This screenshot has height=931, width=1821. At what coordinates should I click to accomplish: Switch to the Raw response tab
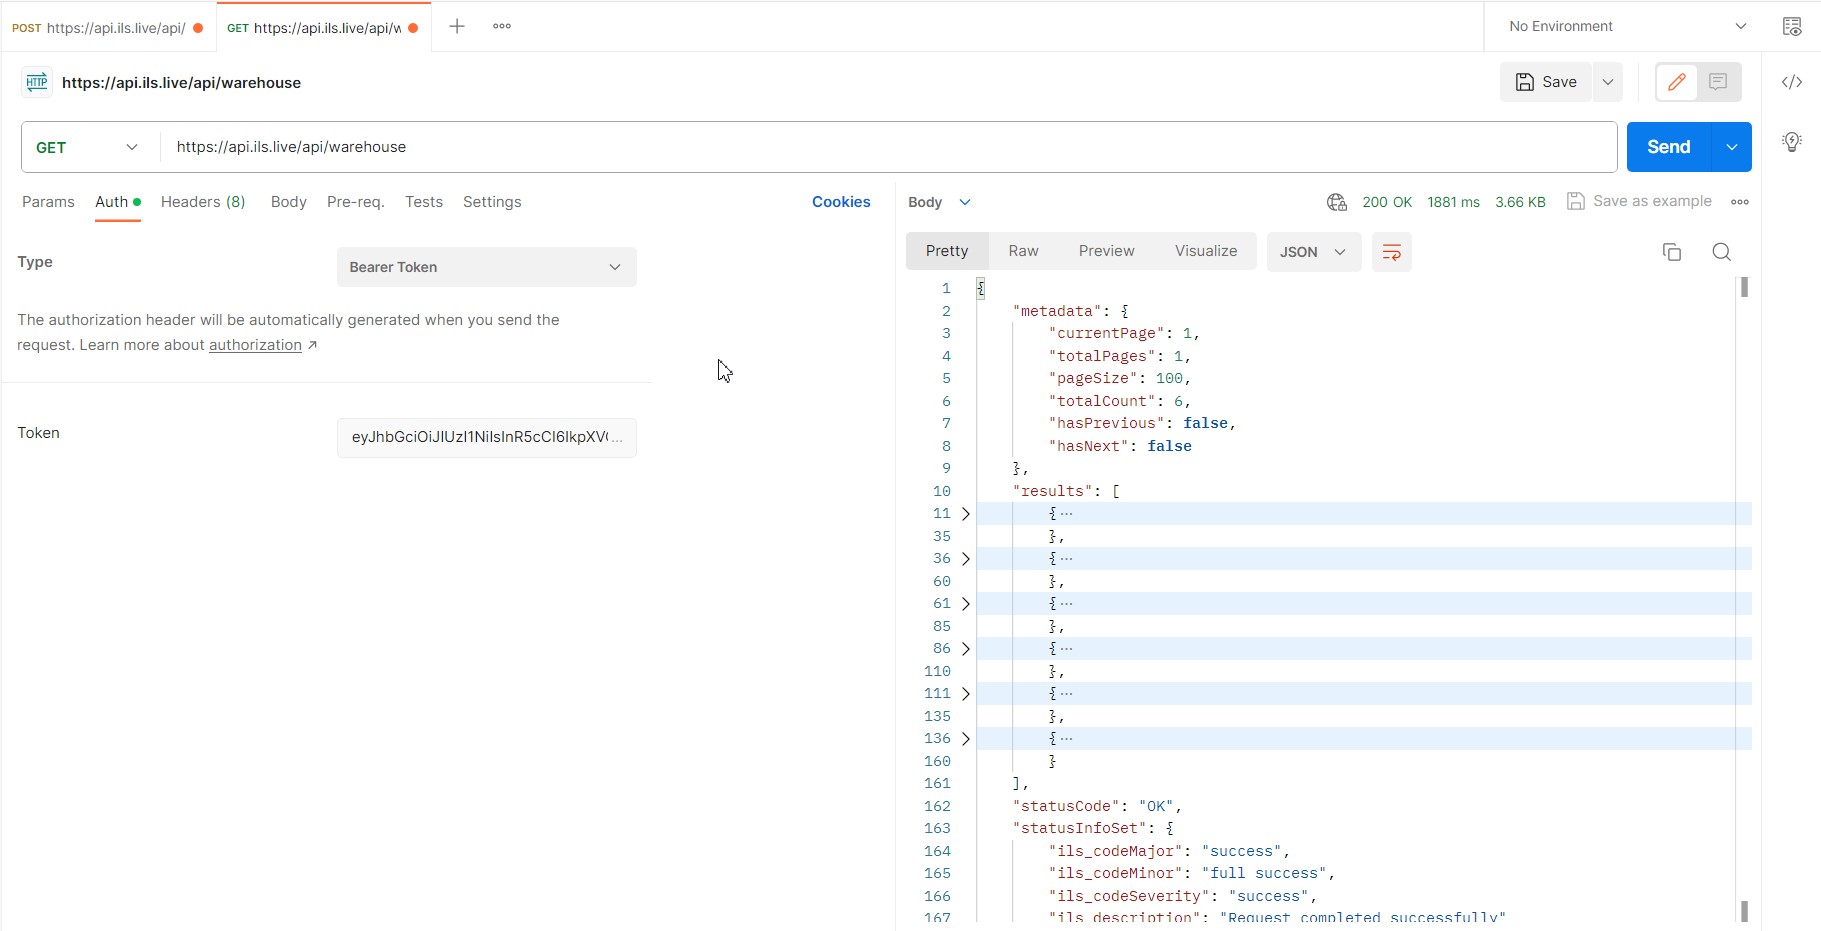point(1023,251)
